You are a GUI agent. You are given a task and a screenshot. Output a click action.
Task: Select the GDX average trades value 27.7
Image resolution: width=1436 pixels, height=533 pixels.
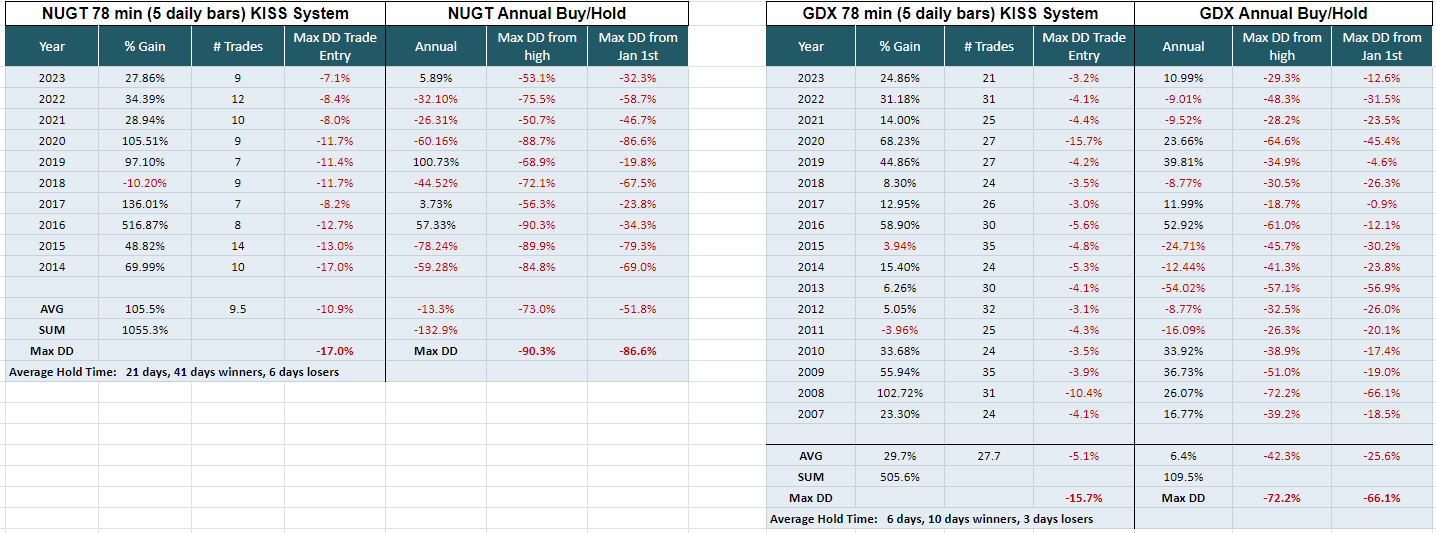989,456
